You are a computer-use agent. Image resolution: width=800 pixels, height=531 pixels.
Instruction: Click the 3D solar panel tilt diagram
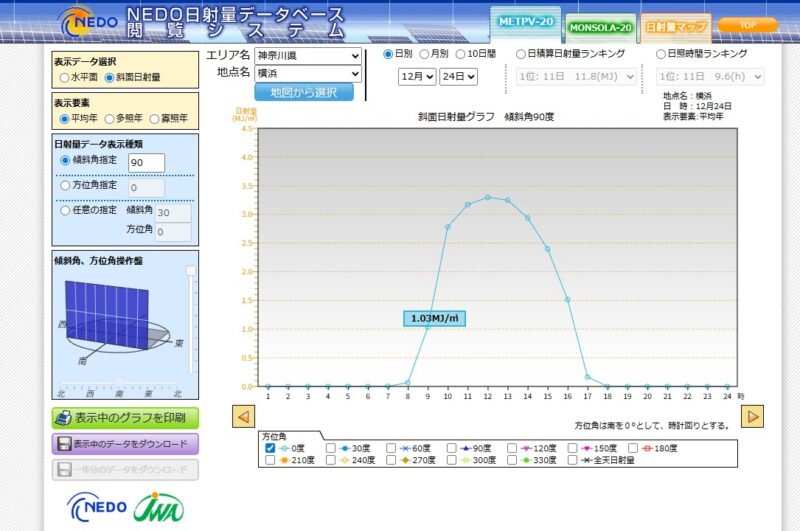pos(115,320)
